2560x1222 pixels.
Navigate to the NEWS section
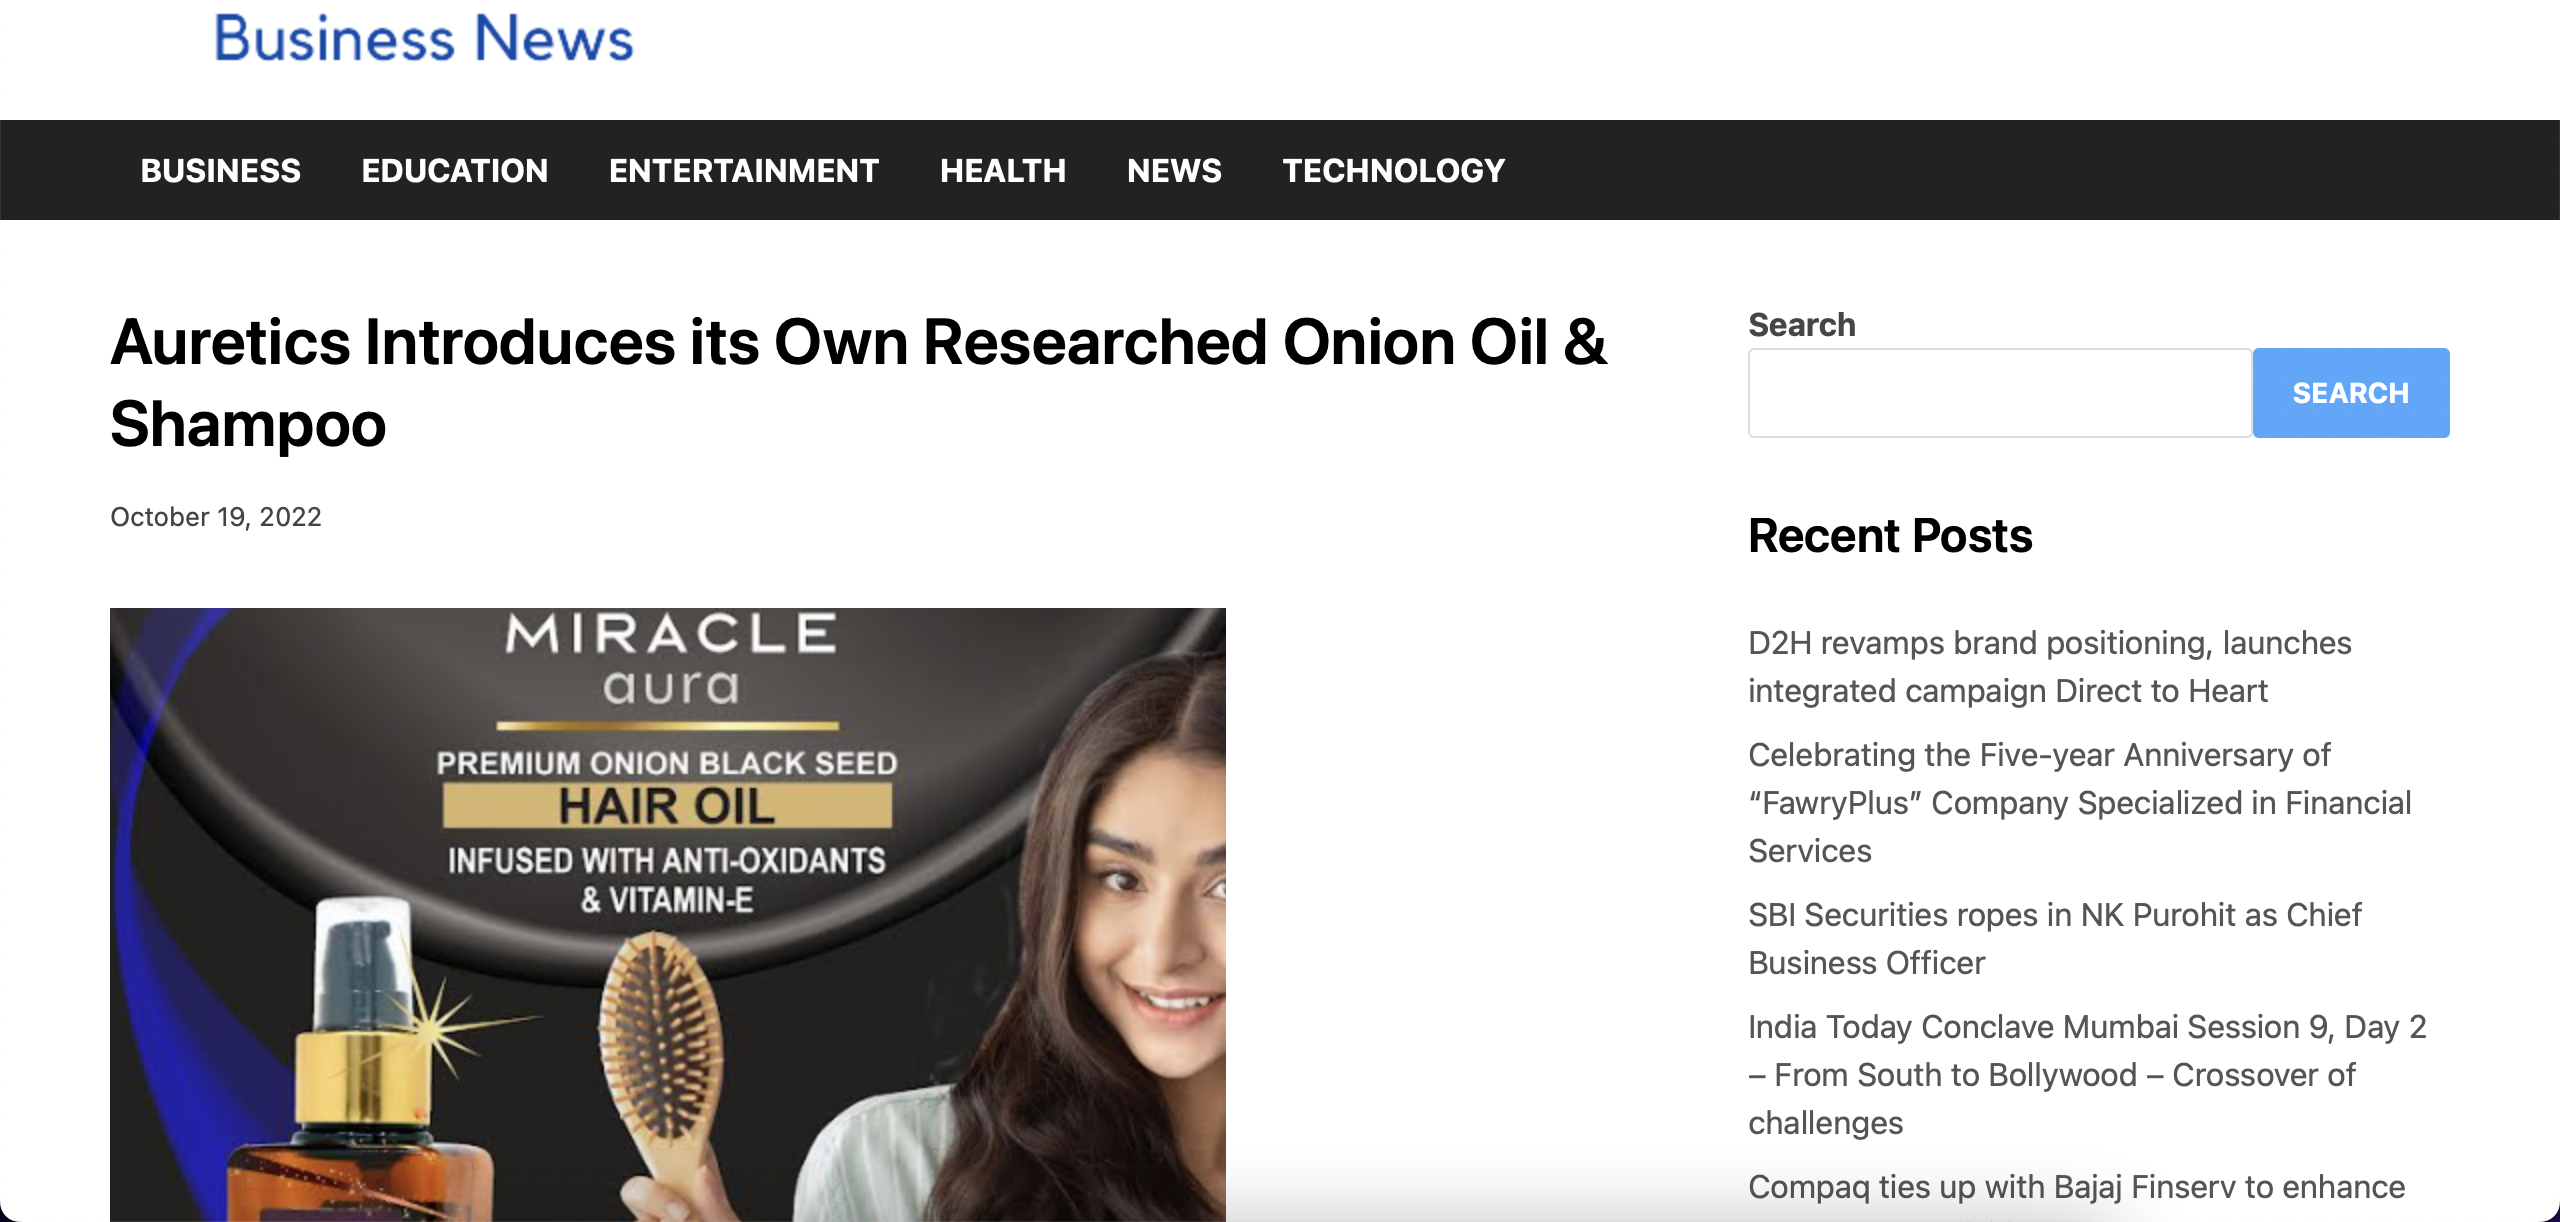[1175, 171]
